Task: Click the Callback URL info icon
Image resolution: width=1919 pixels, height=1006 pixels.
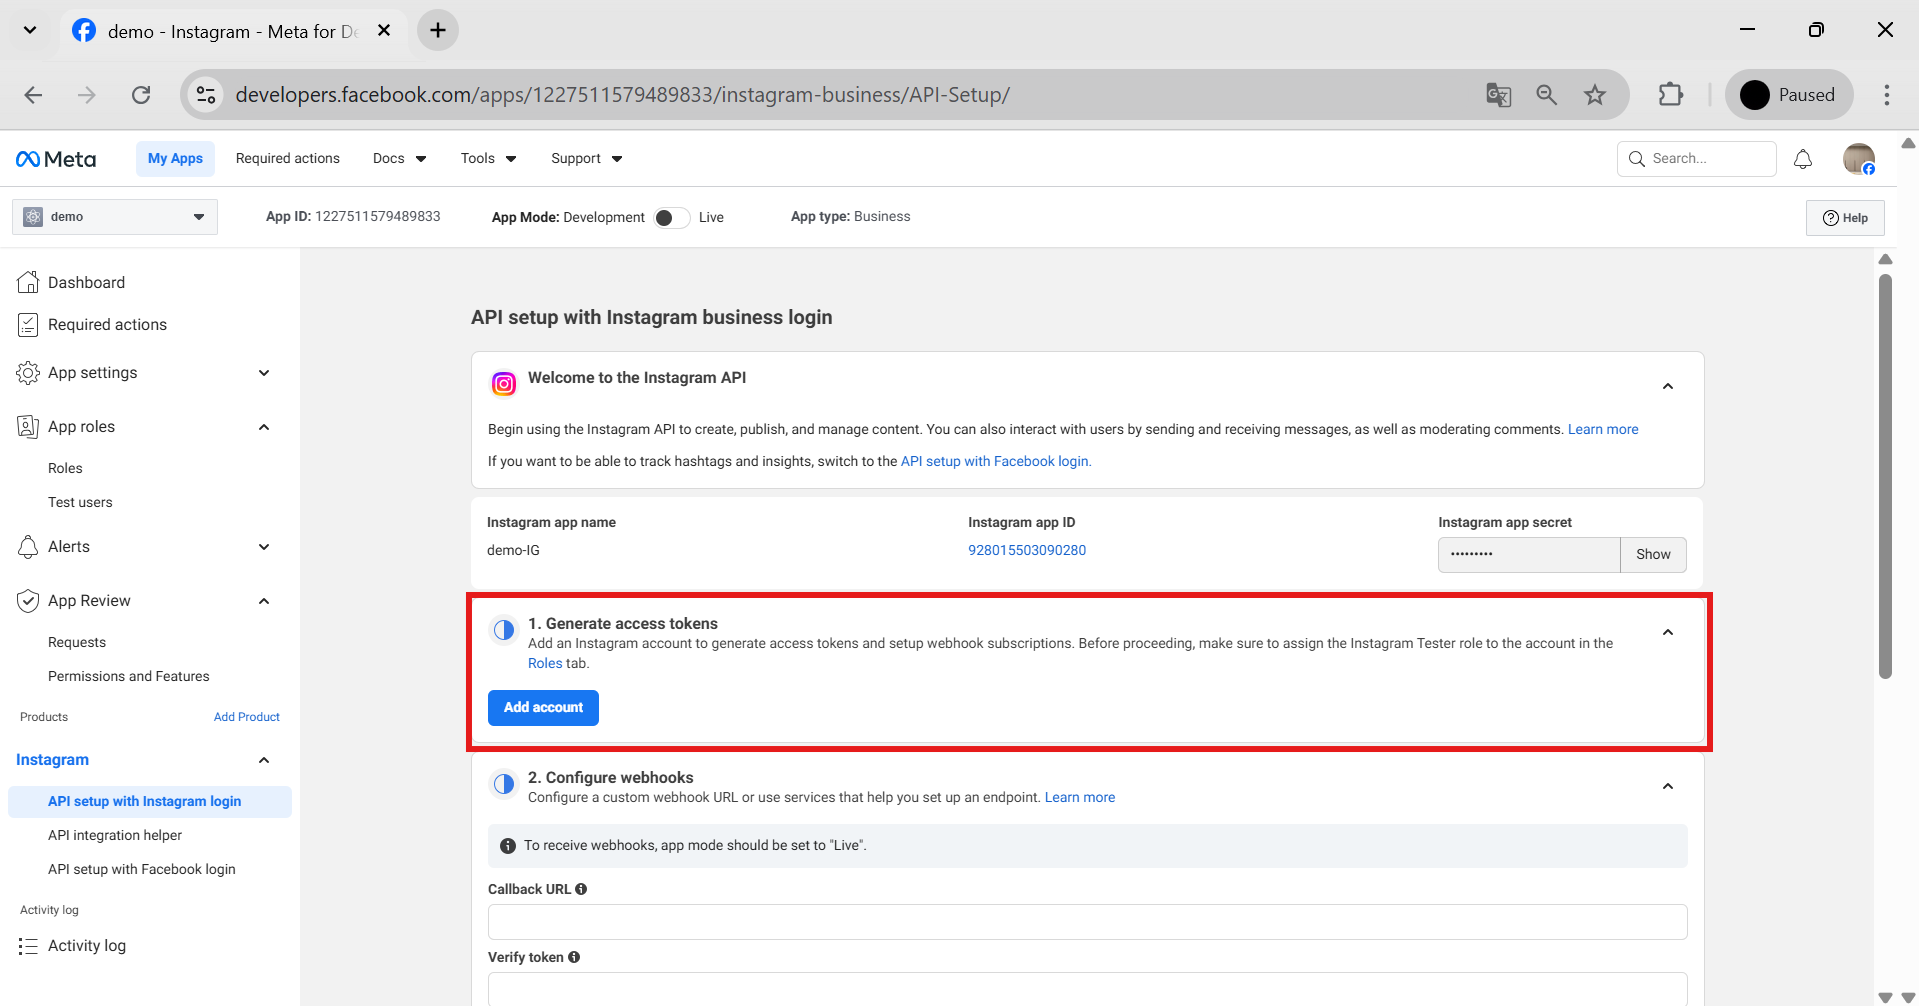Action: [x=581, y=889]
